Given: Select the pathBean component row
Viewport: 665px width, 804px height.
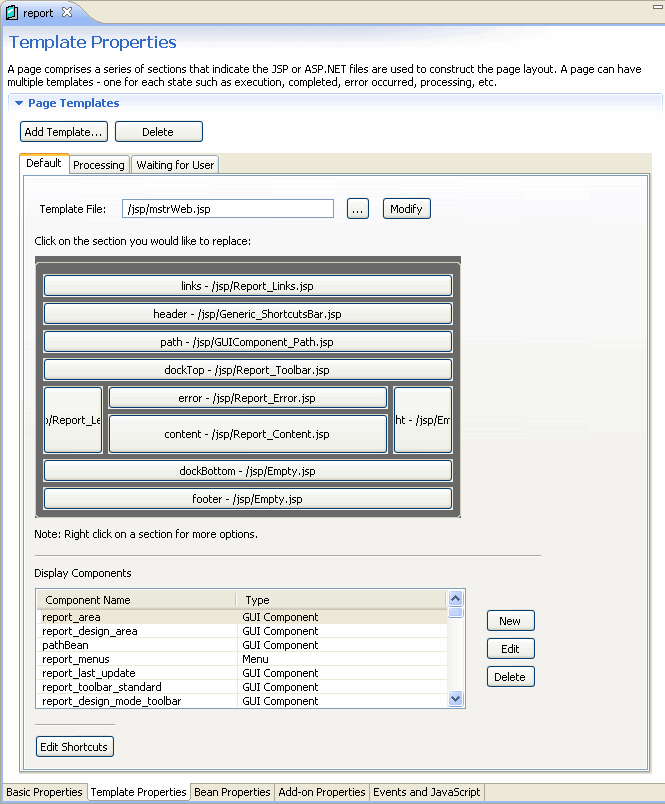Looking at the screenshot, I should 242,645.
